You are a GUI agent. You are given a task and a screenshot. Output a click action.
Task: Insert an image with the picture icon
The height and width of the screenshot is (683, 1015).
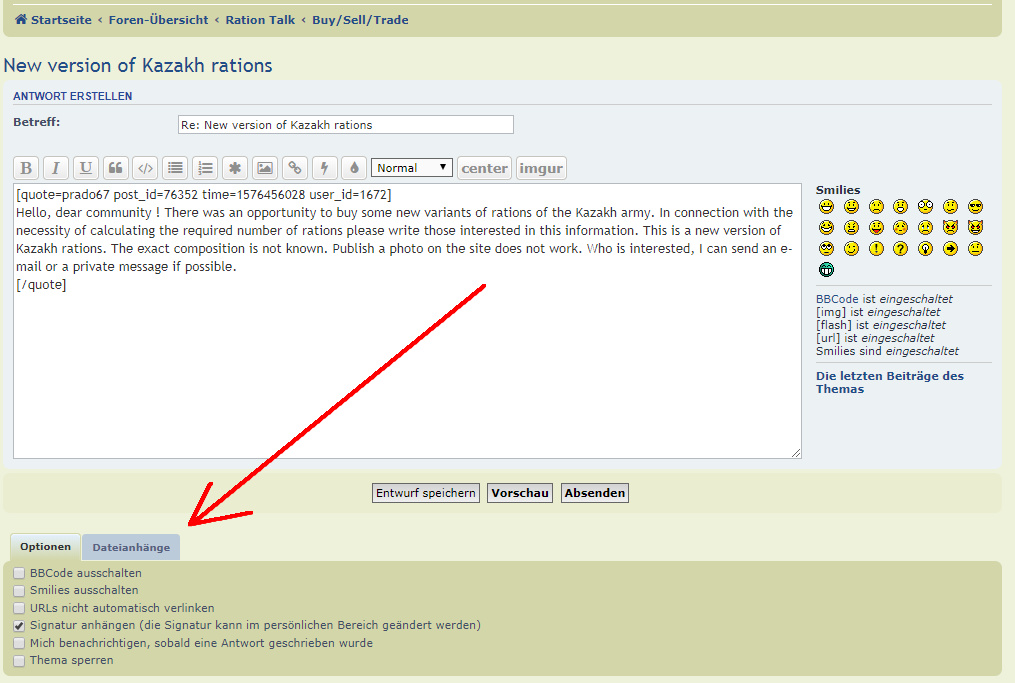[x=264, y=168]
